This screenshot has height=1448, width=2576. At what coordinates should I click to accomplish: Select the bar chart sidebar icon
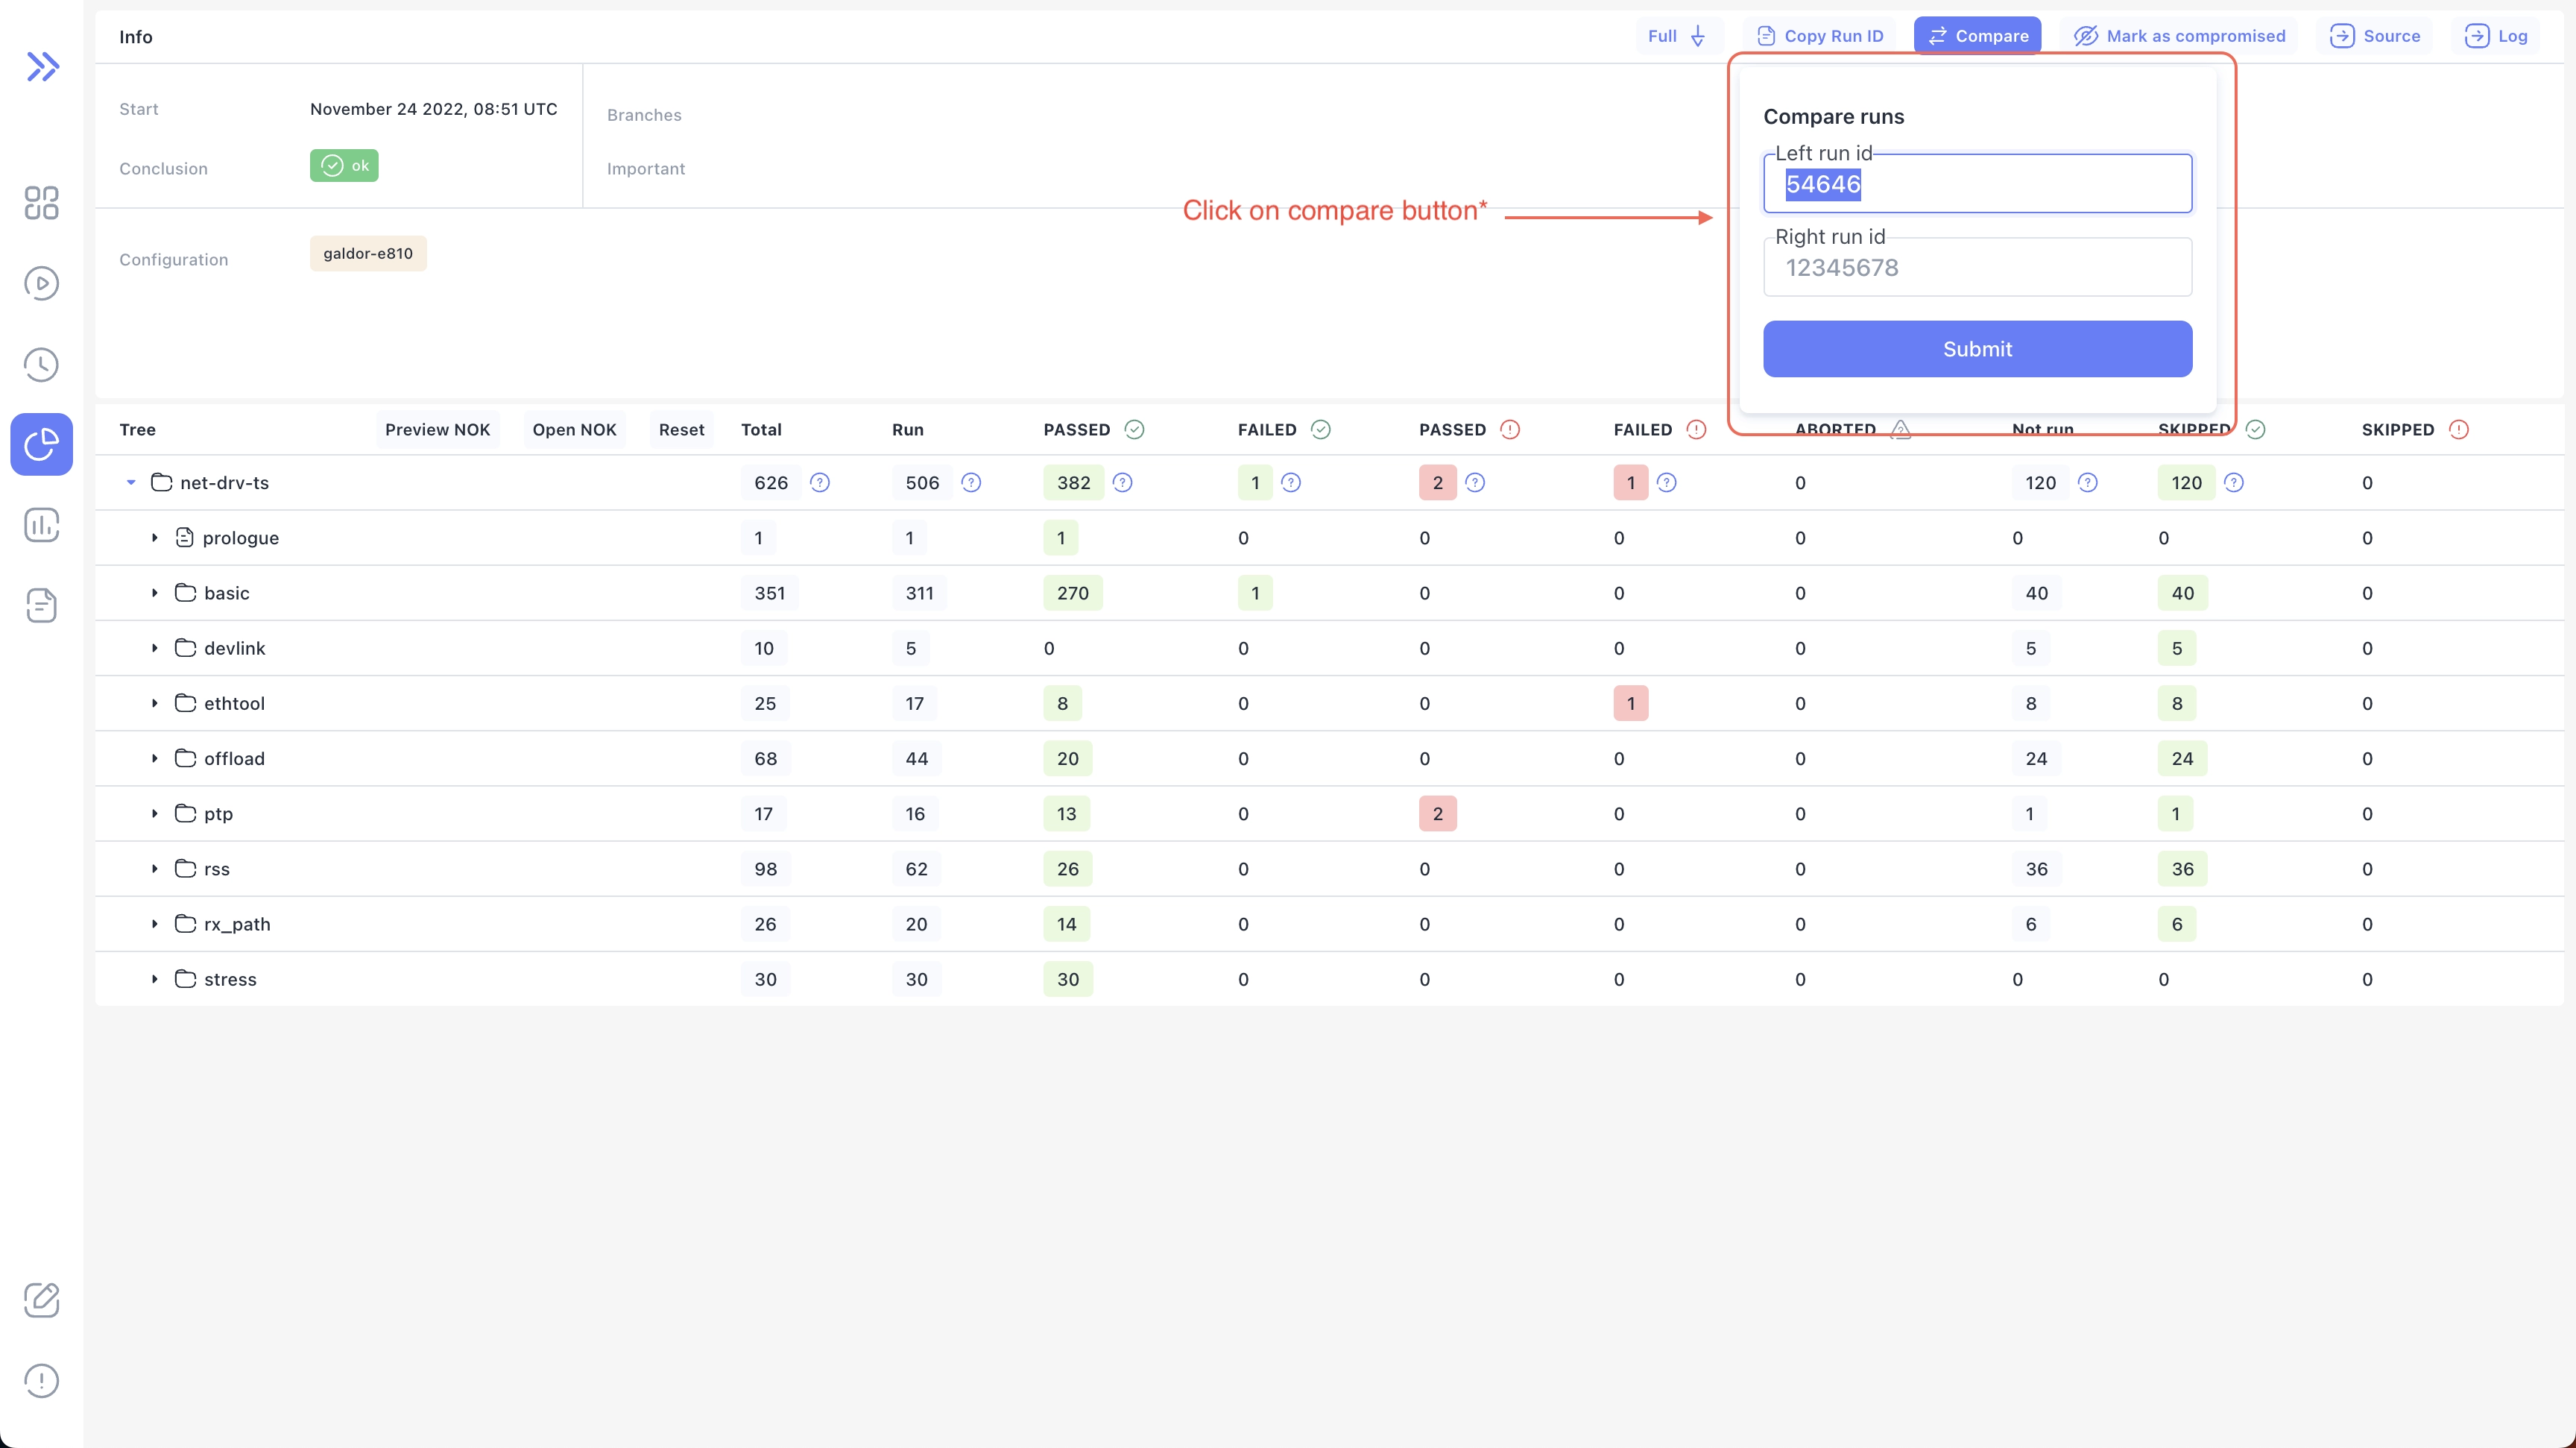[x=41, y=525]
